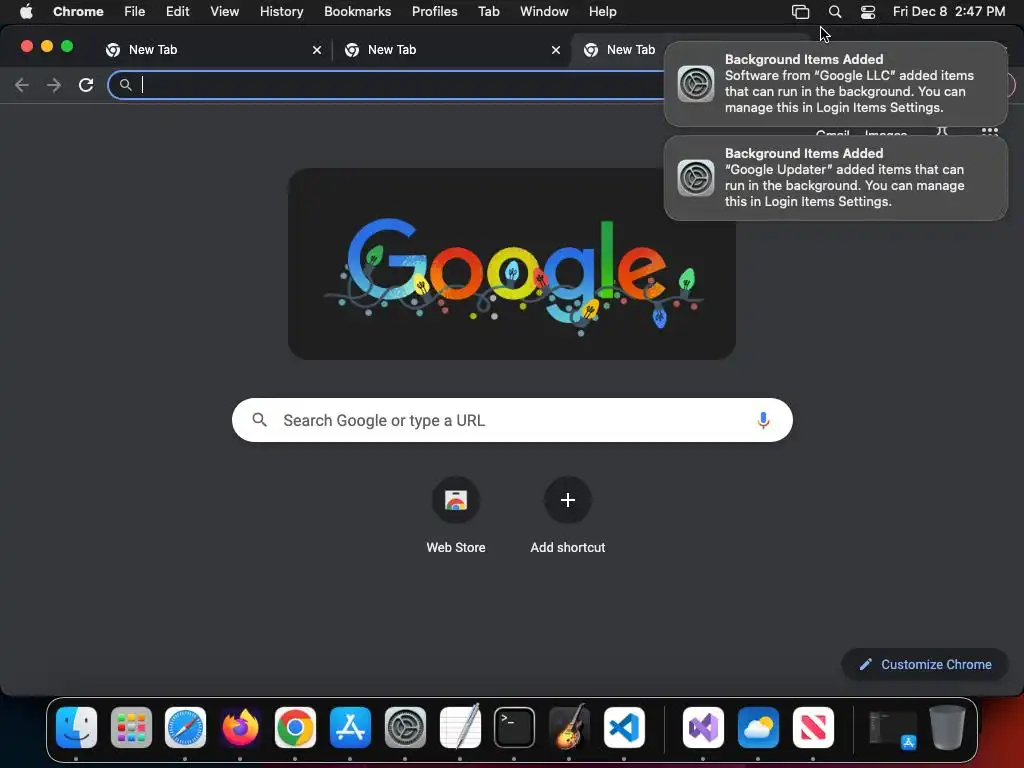Launch Safari from the Dock
The height and width of the screenshot is (768, 1024).
pyautogui.click(x=185, y=728)
